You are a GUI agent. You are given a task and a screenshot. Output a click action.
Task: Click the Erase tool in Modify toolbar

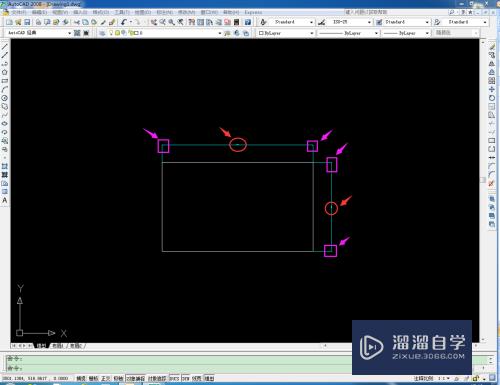tap(492, 47)
